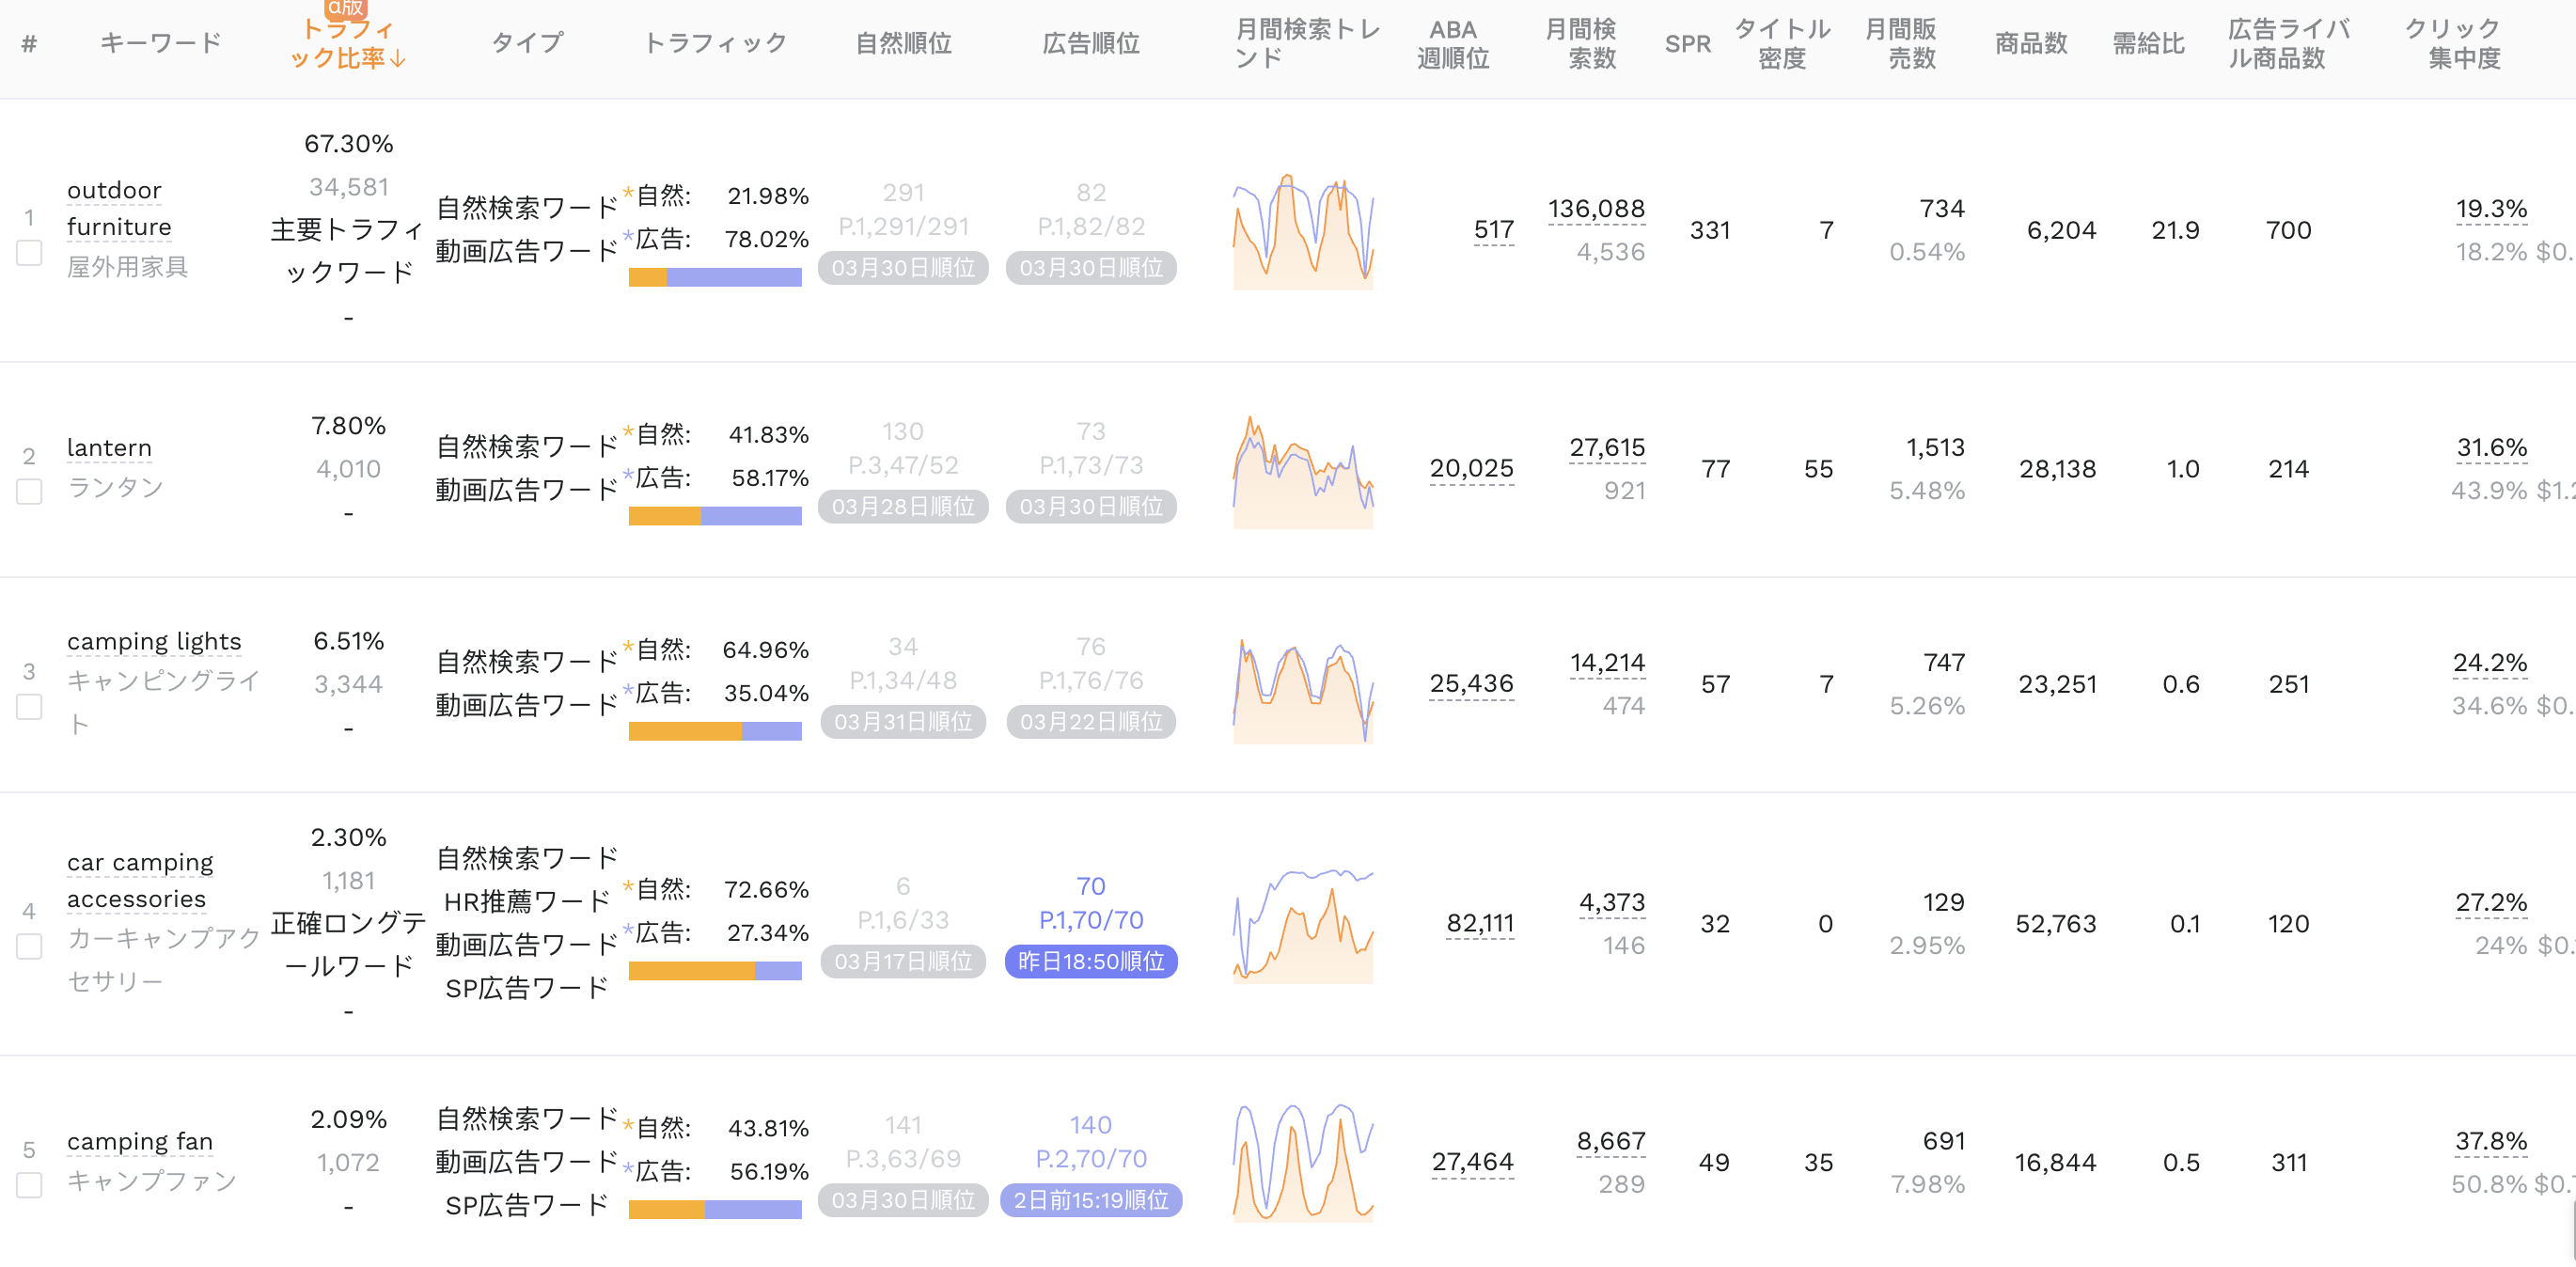Image resolution: width=2576 pixels, height=1267 pixels.
Task: Click the 03月17日順位 natural rank badge
Action: pos(903,962)
